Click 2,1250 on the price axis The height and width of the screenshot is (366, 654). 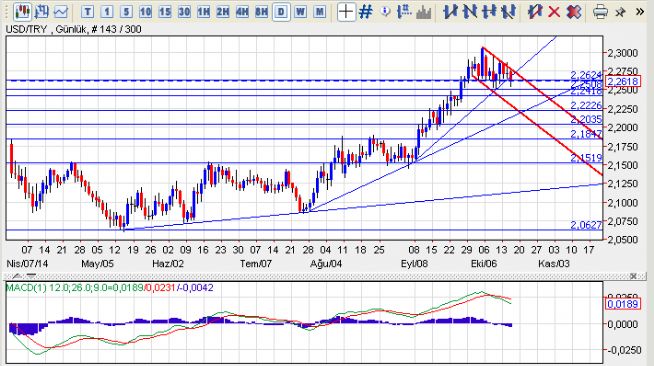(622, 183)
